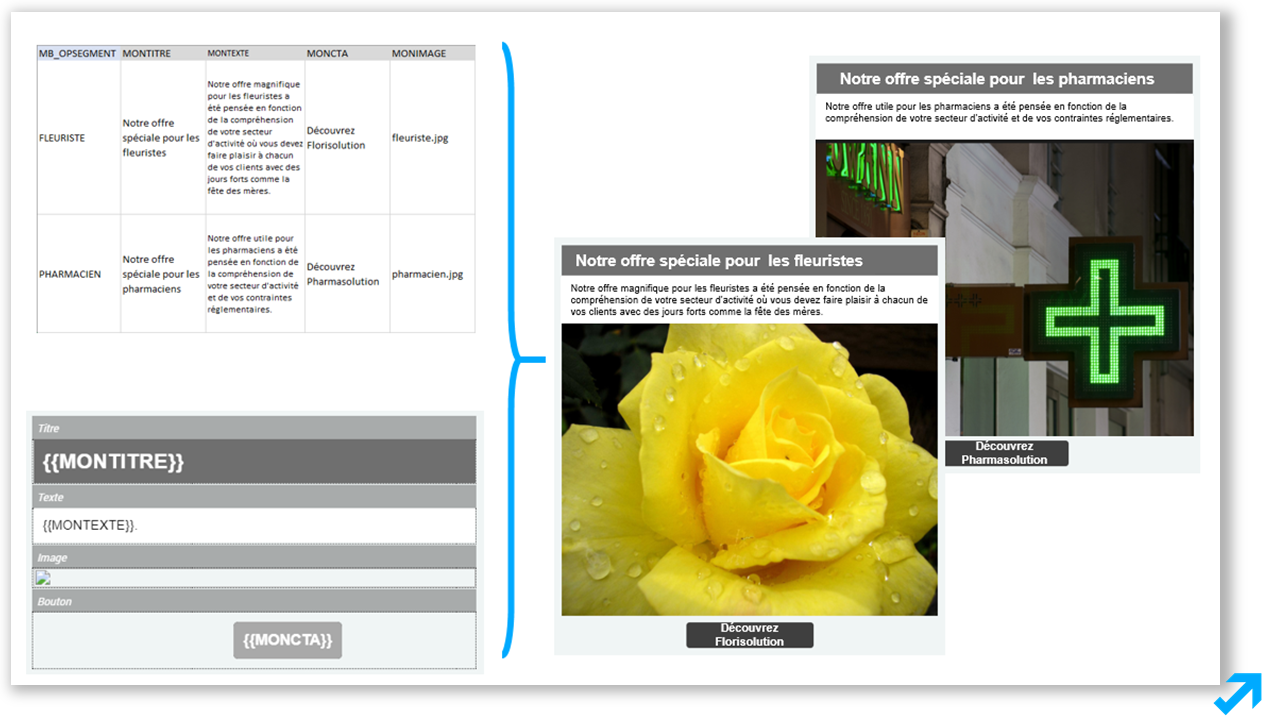The image size is (1270, 726).
Task: Select the MB_OPSEGMENT column header
Action: (x=78, y=53)
